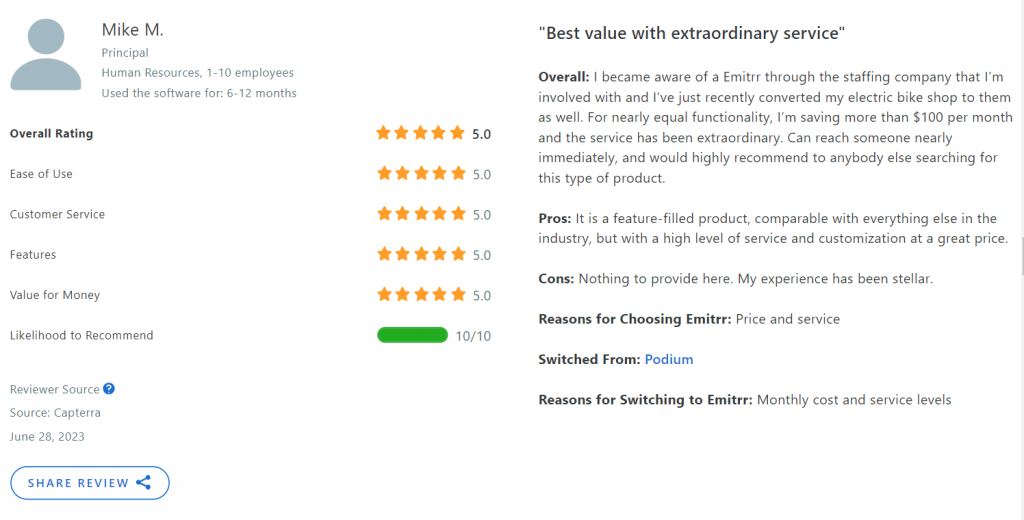Screen dimensions: 1024x520
Task: Click the Source: Capterra text
Action: point(56,413)
